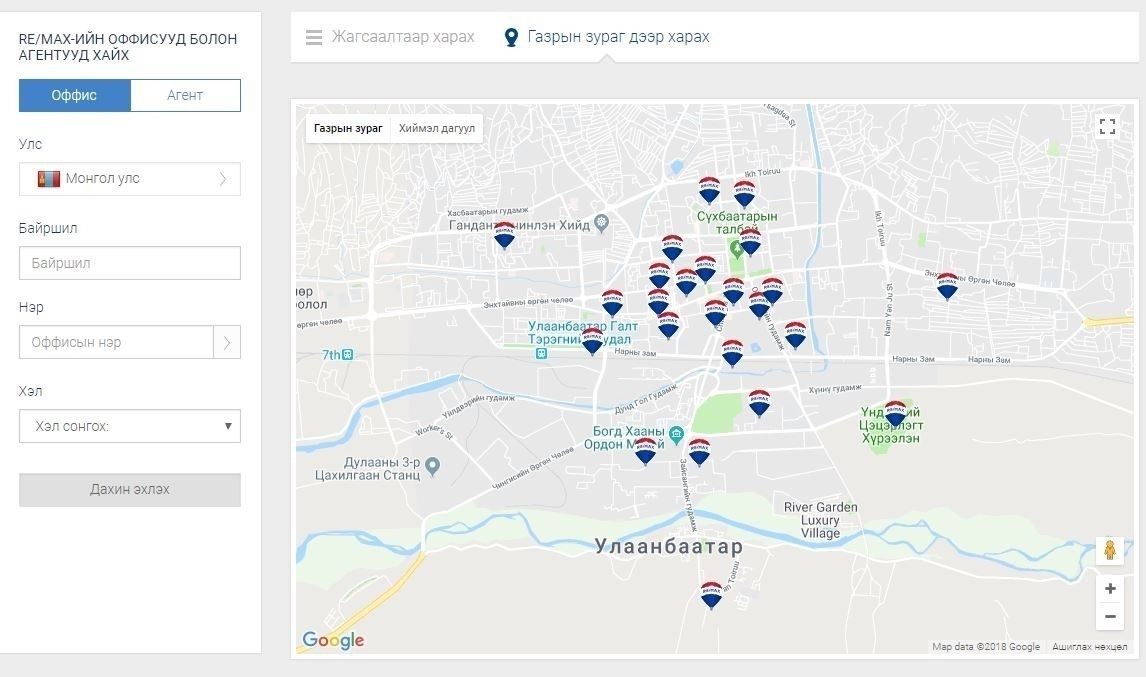This screenshot has width=1146, height=677.
Task: Zoom out the map with minus
Action: tap(1109, 616)
